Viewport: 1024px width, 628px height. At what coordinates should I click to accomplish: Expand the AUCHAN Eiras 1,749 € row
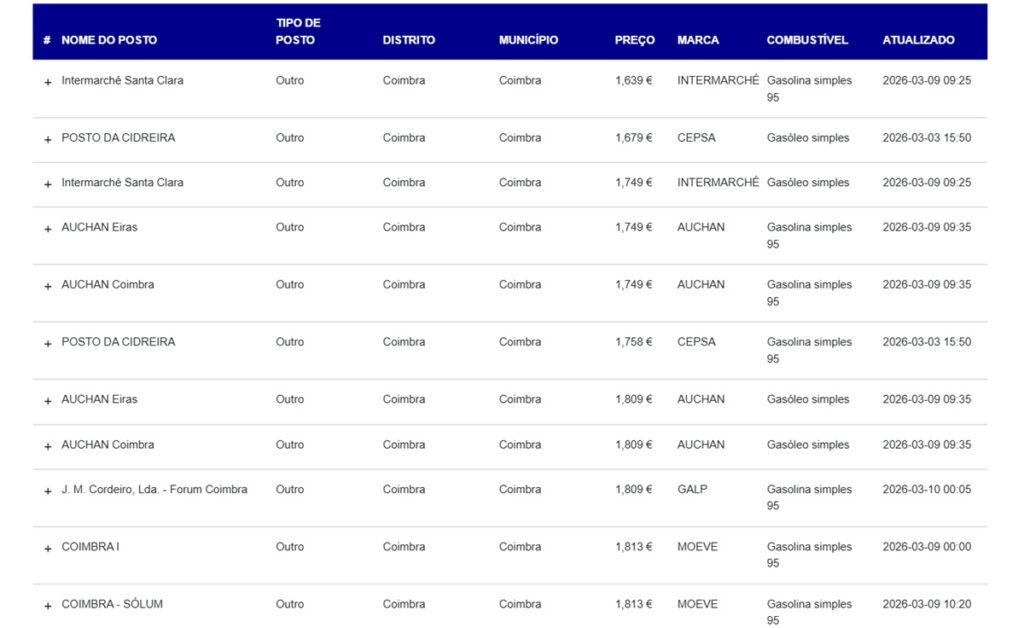[x=47, y=229]
